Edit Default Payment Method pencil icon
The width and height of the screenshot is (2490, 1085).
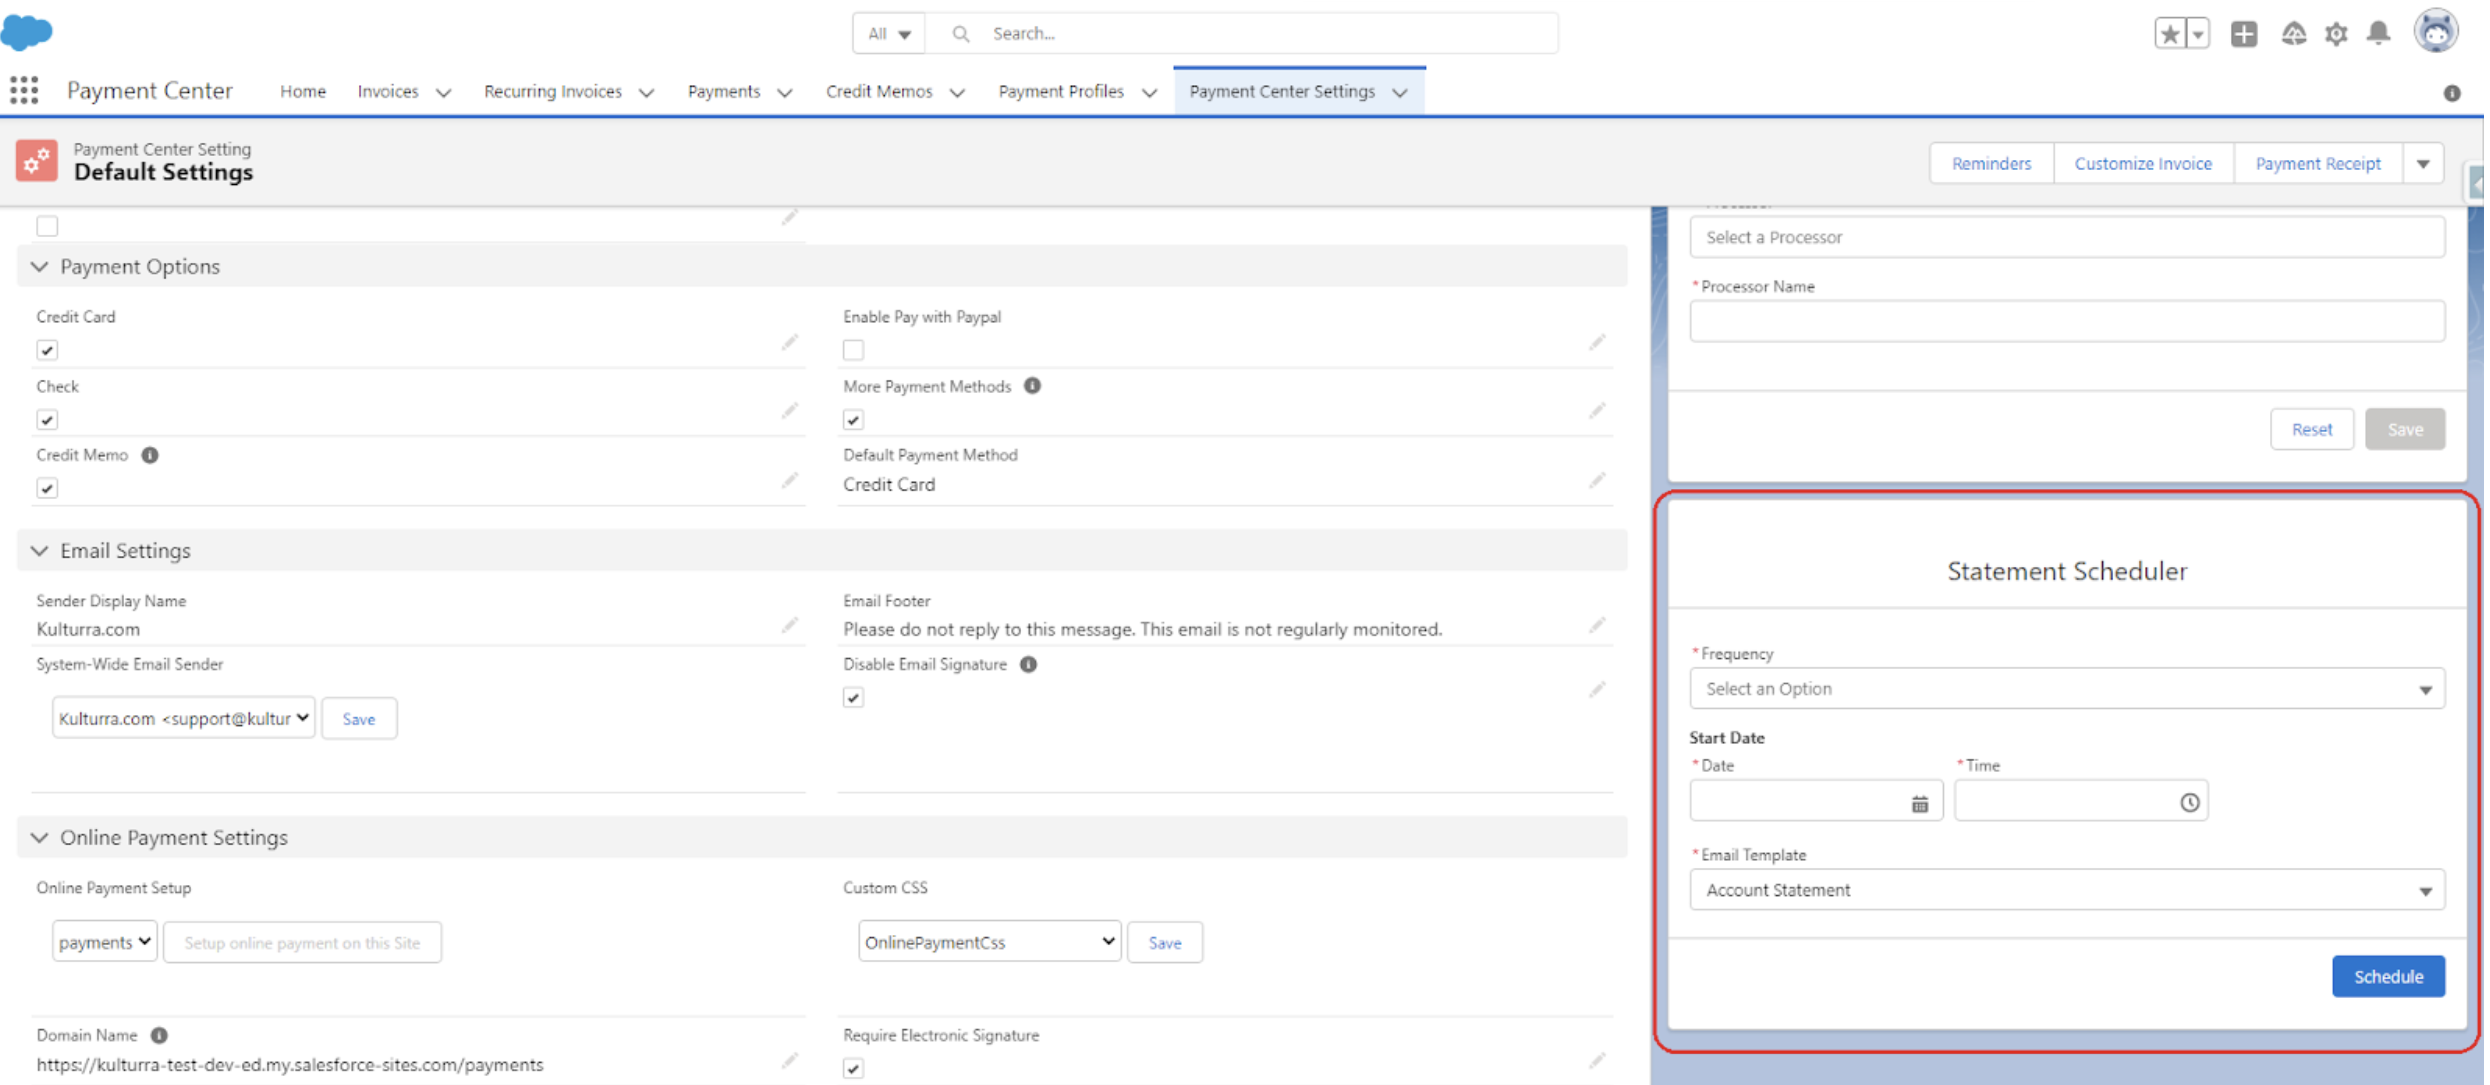click(1596, 481)
